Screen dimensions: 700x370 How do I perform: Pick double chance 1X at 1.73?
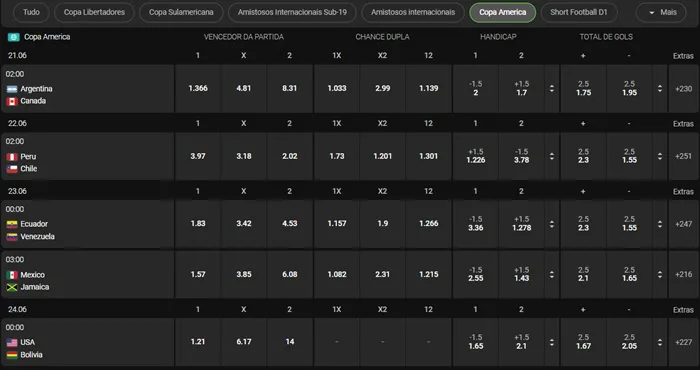point(337,156)
